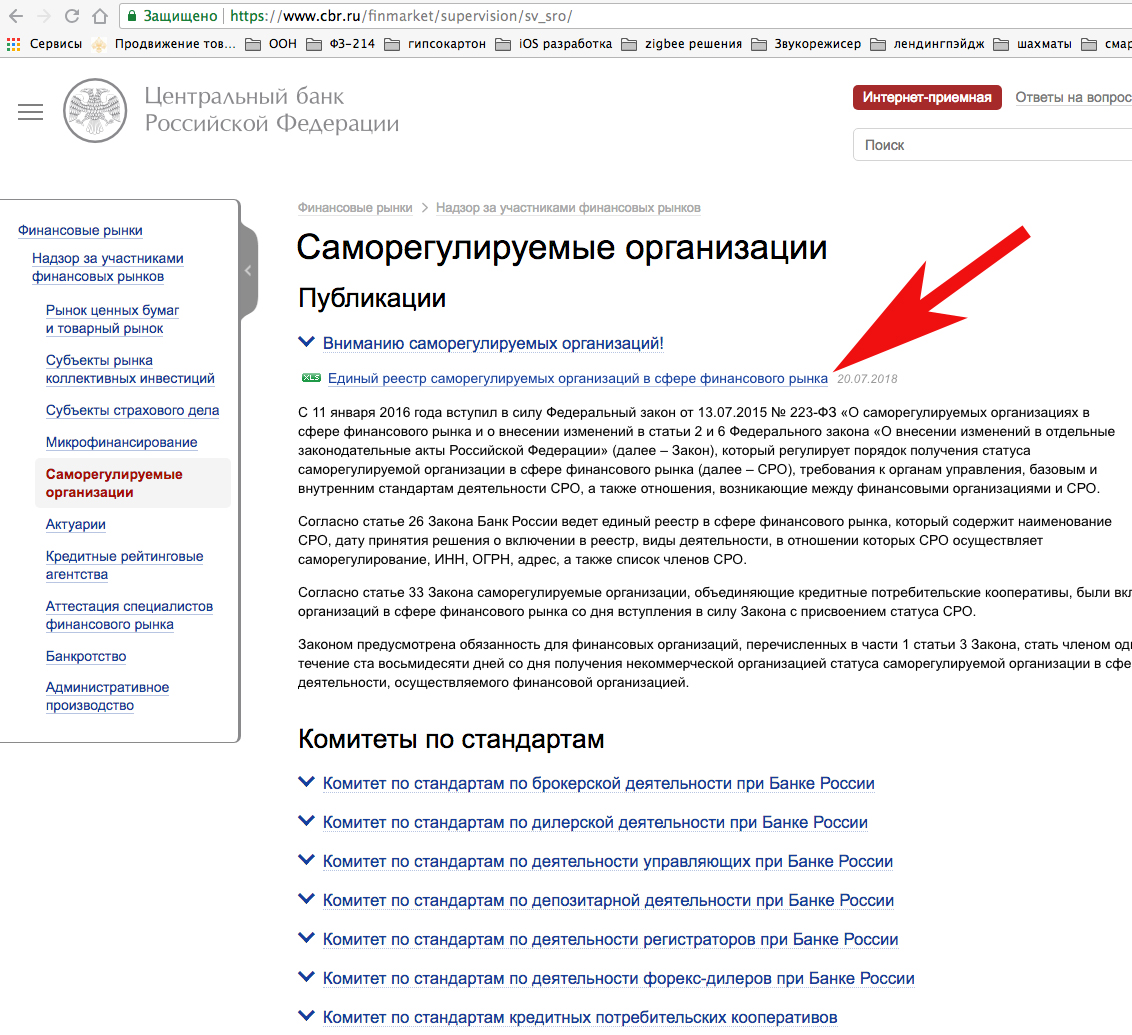Open the Звукорежисер bookmark folder
This screenshot has width=1132, height=1035.
pos(806,44)
